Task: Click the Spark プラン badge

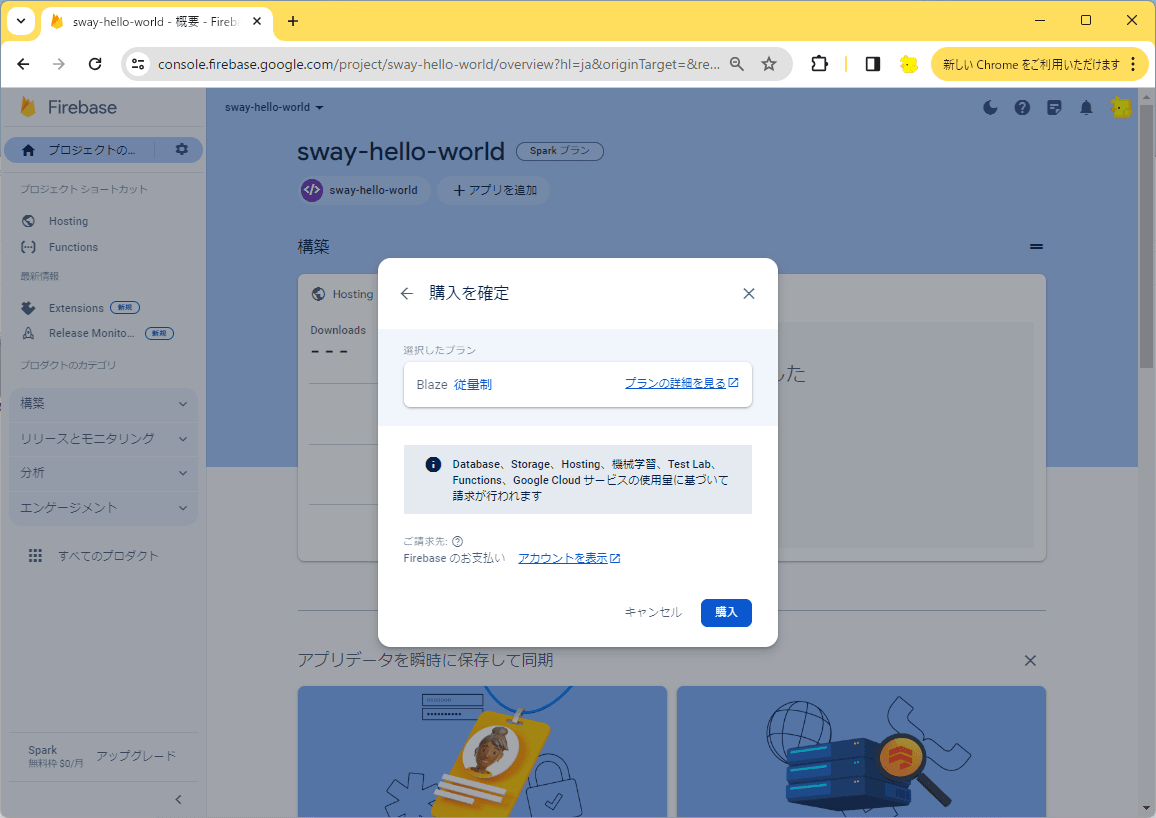Action: (560, 151)
